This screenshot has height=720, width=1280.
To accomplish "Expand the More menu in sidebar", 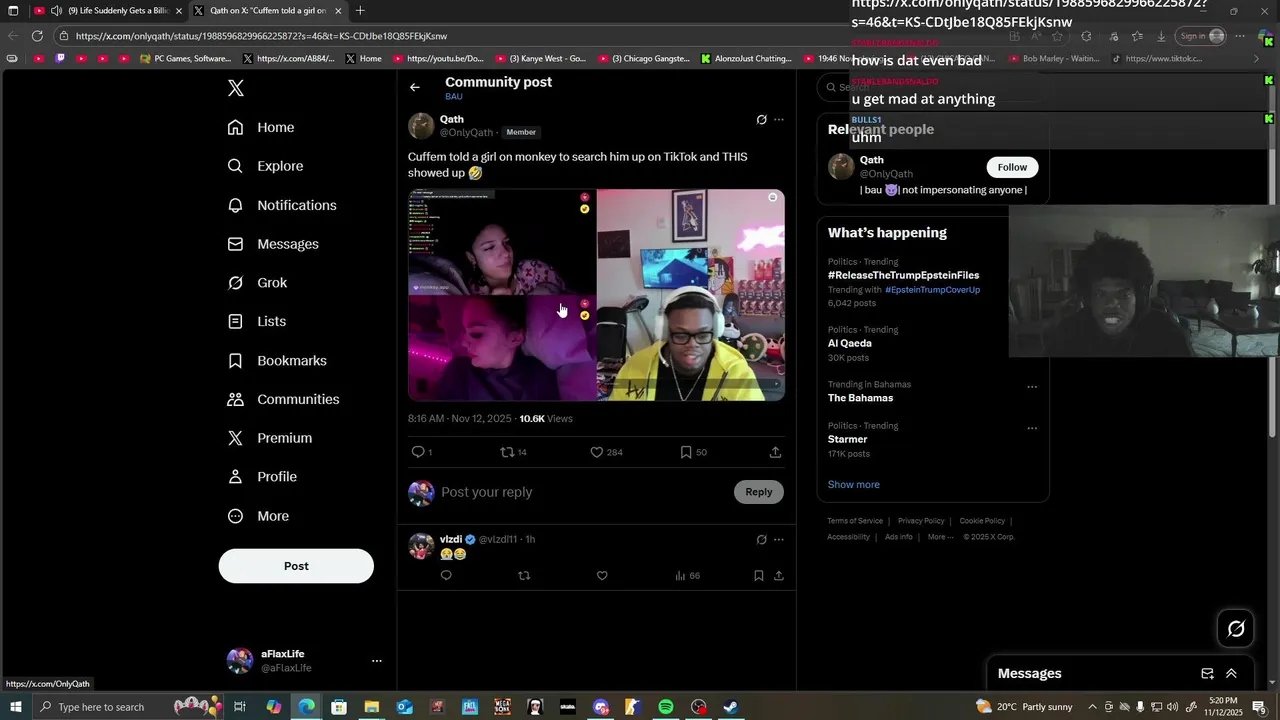I will tap(258, 516).
